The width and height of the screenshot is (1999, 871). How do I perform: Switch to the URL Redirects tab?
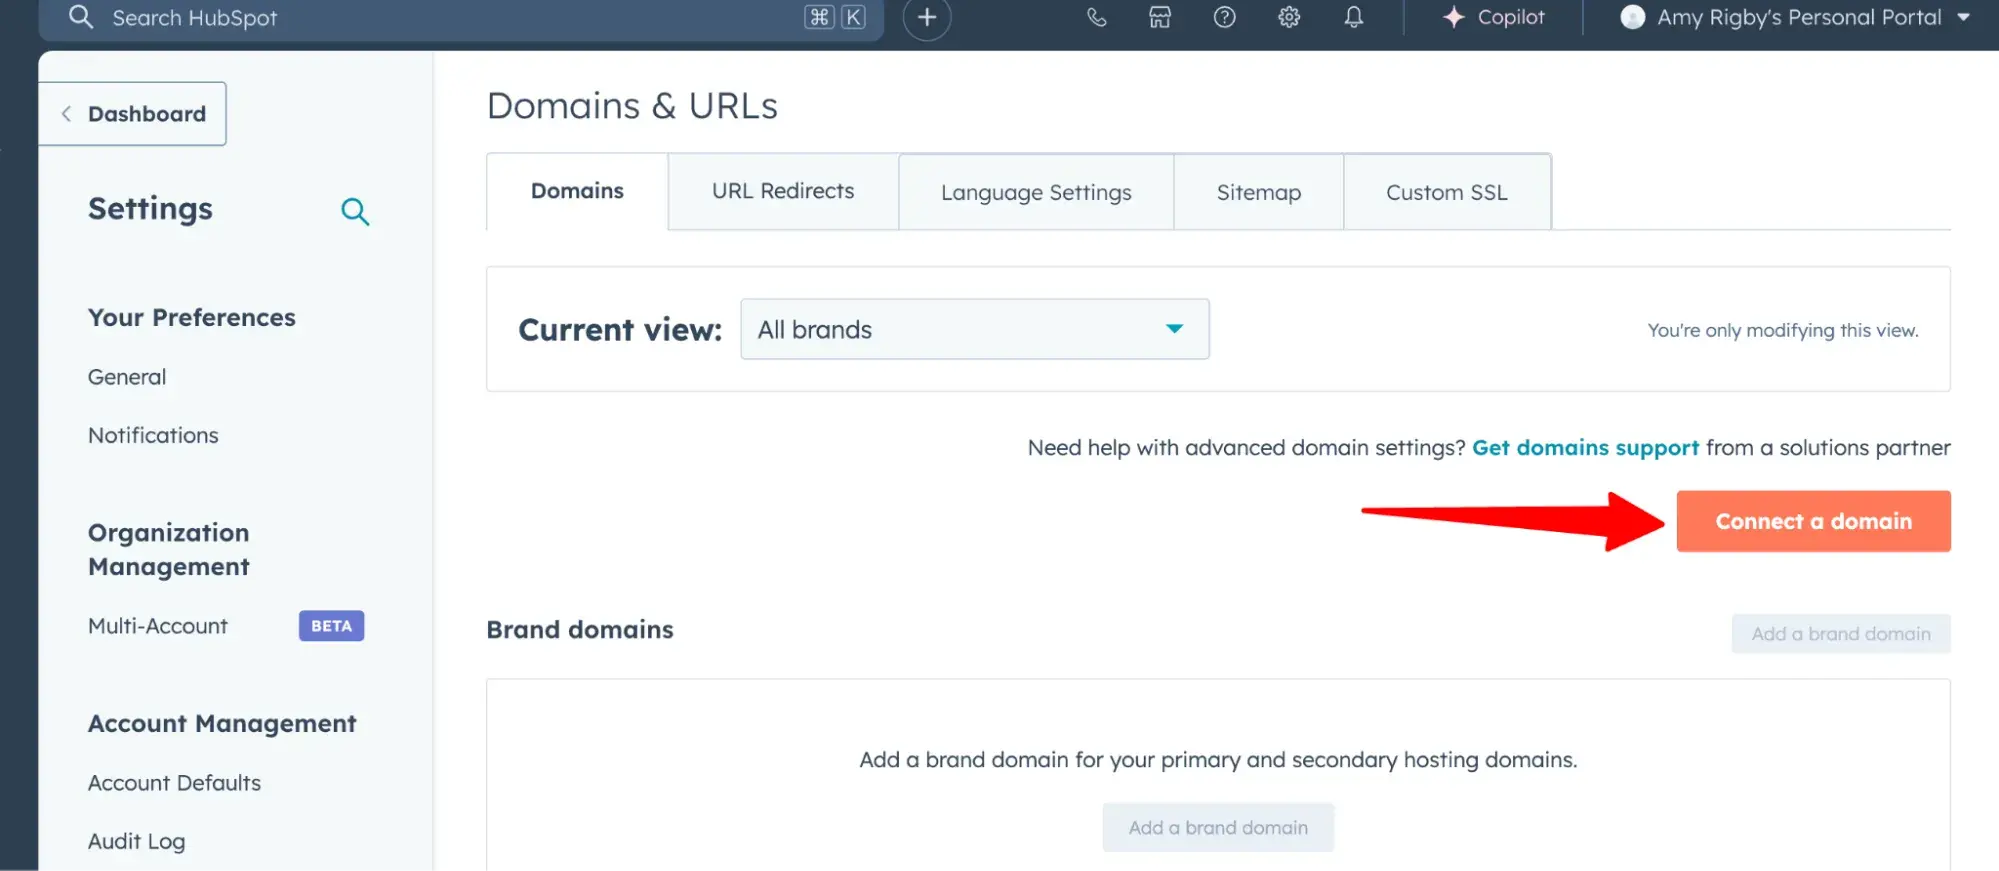click(783, 191)
